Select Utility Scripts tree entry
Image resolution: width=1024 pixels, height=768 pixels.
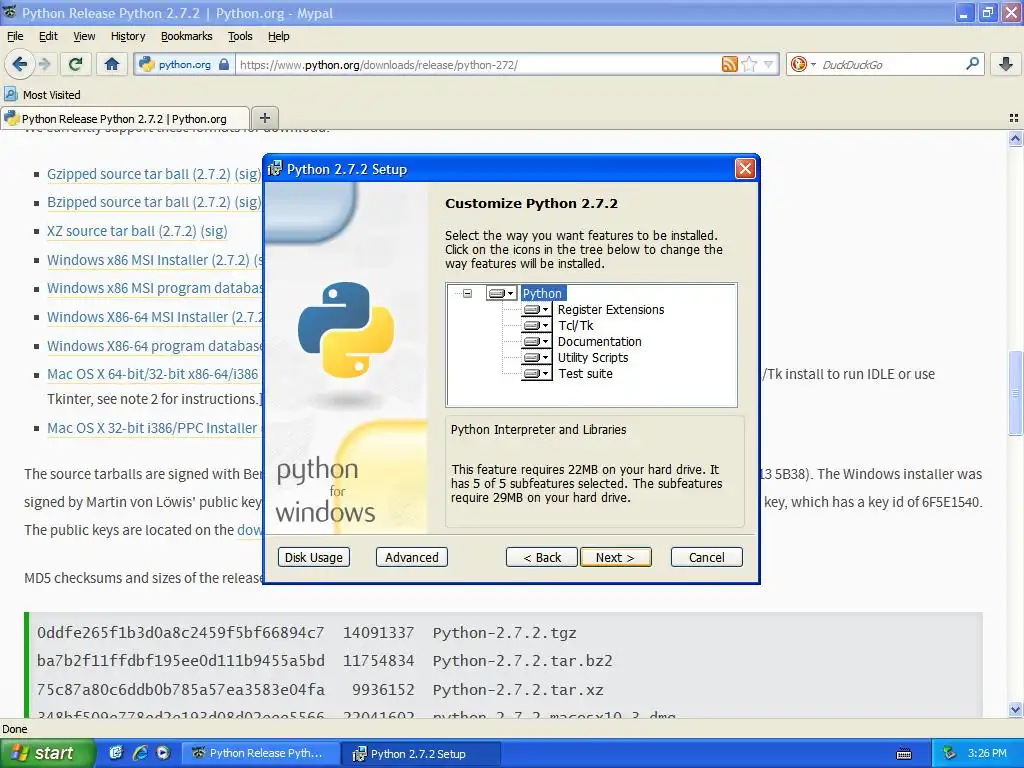(x=593, y=357)
